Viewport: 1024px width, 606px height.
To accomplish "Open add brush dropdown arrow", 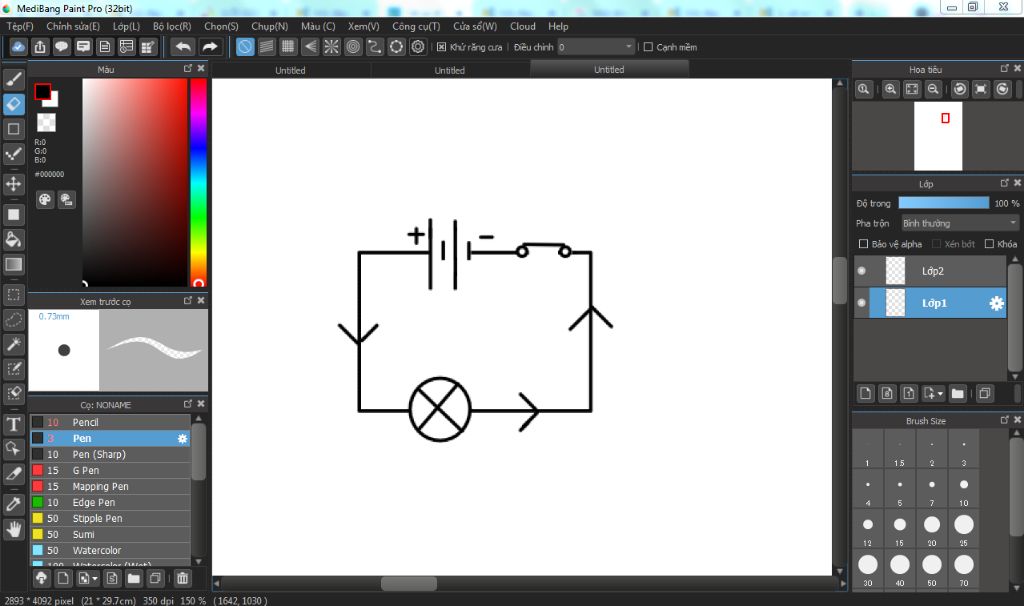I will click(95, 579).
